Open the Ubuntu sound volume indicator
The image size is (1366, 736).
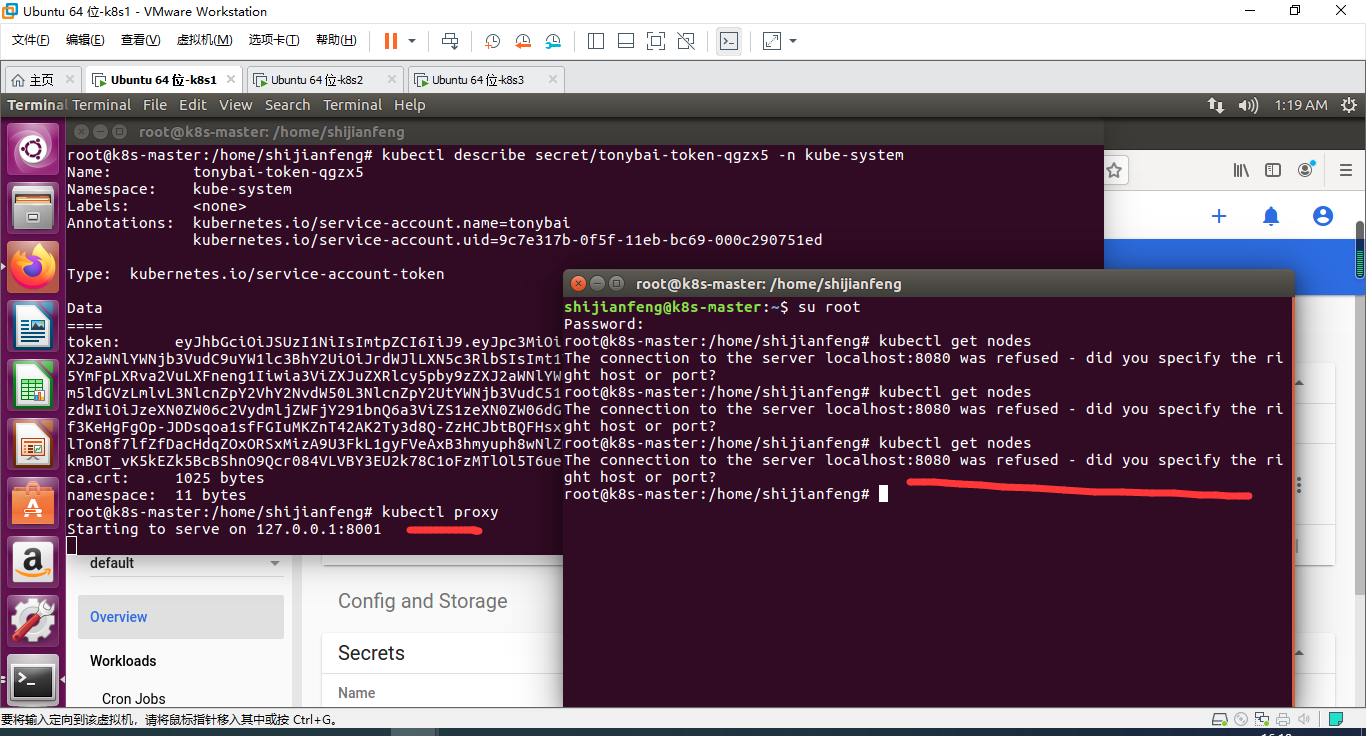pos(1248,105)
